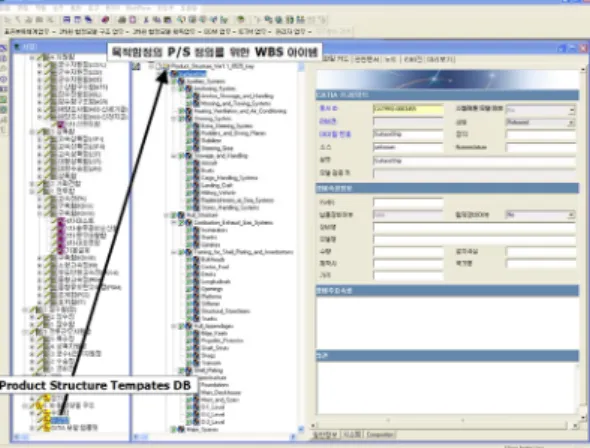Click the product icon beside Hull_Structure
This screenshot has height=448, width=590.
[x=181, y=215]
